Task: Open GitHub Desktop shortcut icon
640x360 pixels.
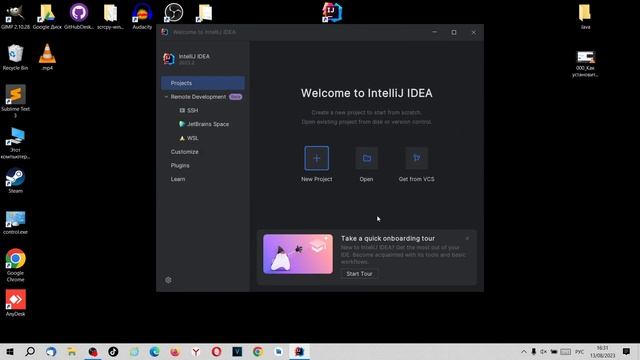Action: click(79, 16)
